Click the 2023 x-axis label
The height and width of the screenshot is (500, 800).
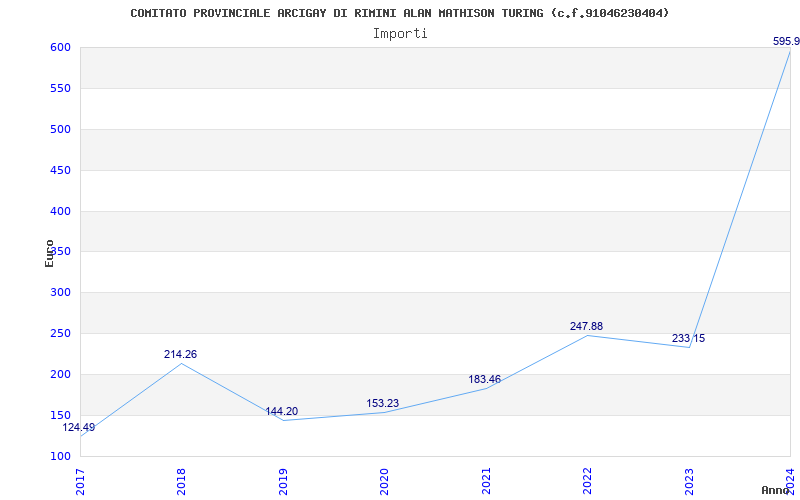pos(689,482)
